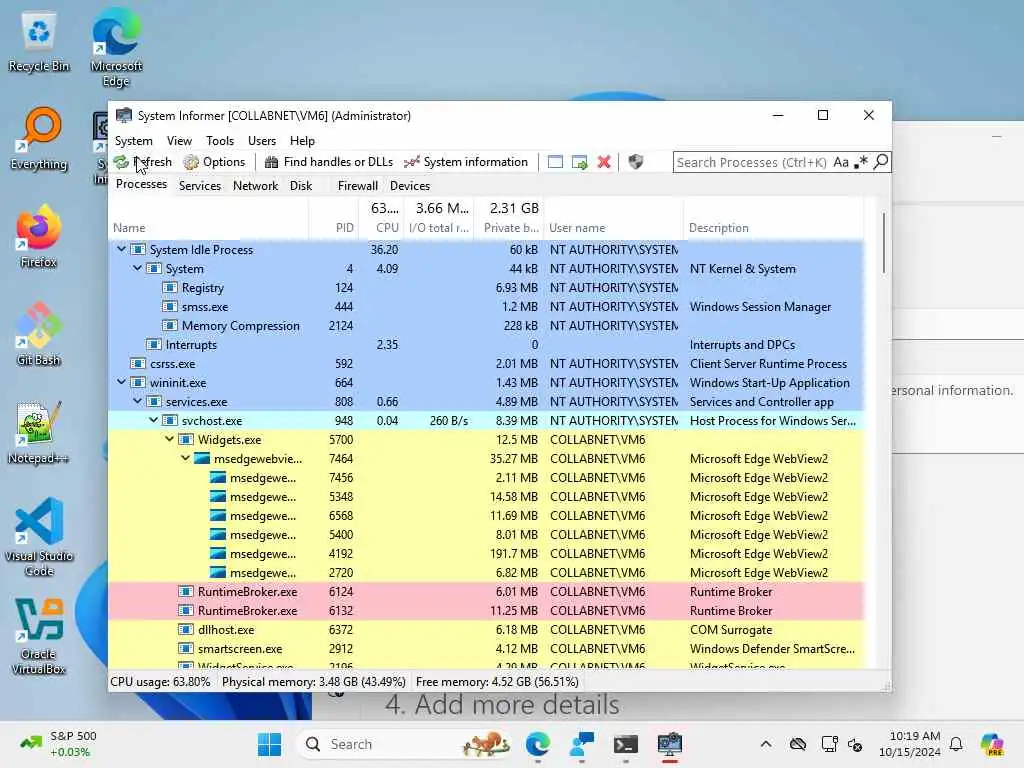Switch to the Firewall tab
Image resolution: width=1024 pixels, height=768 pixels.
[358, 185]
